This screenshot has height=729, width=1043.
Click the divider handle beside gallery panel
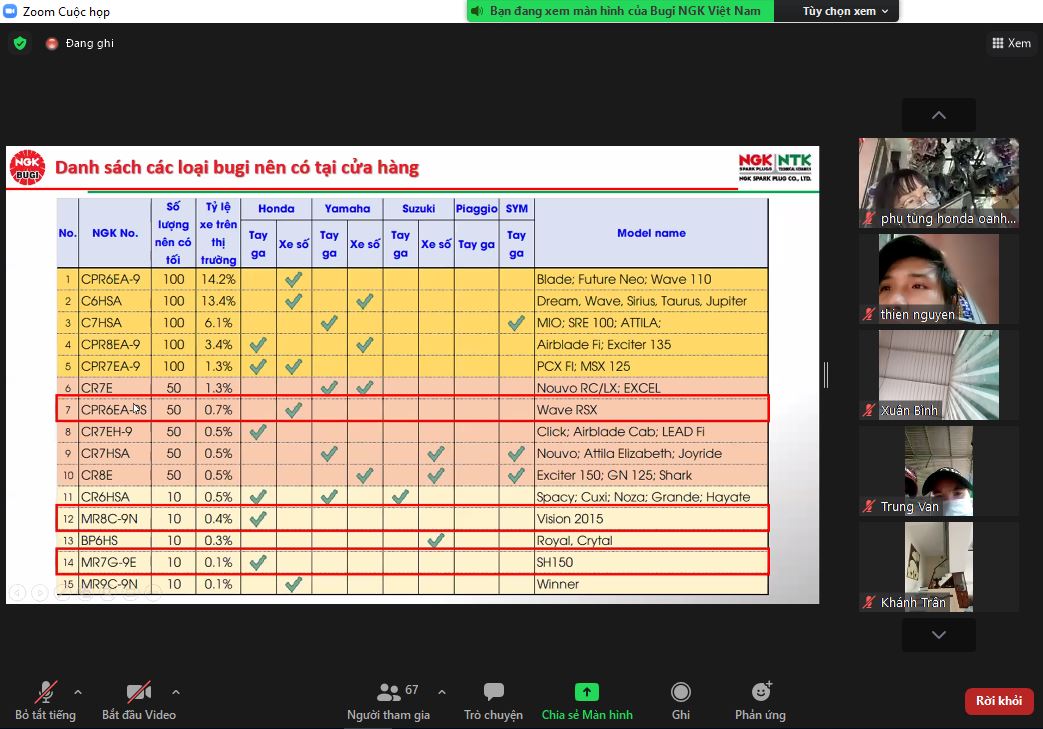click(x=826, y=375)
